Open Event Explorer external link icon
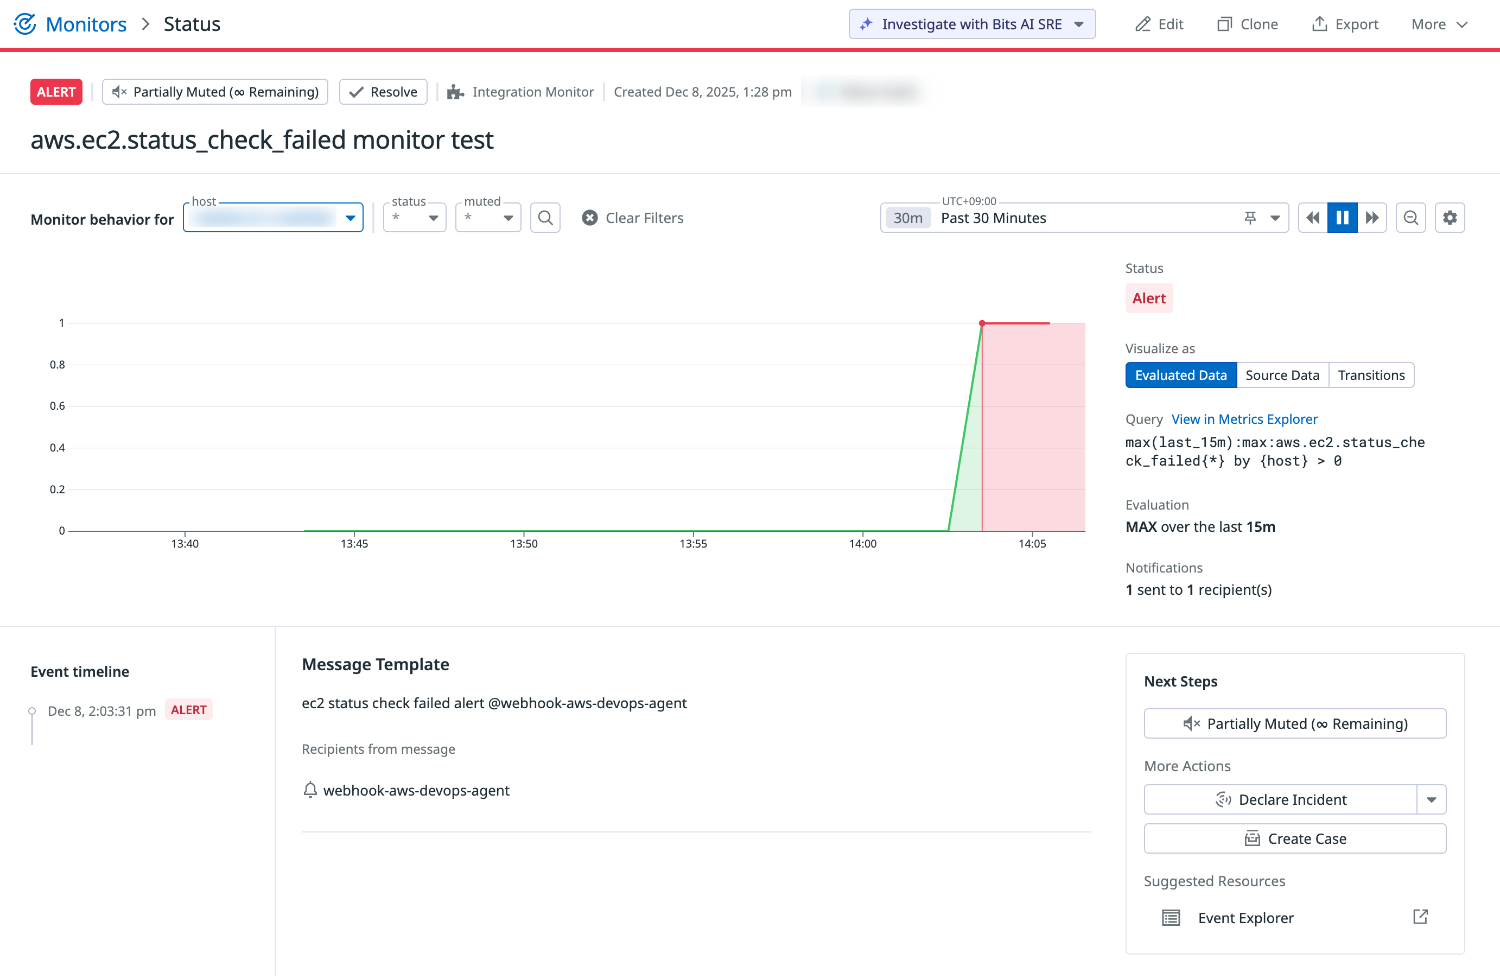Viewport: 1500px width, 976px height. point(1420,917)
